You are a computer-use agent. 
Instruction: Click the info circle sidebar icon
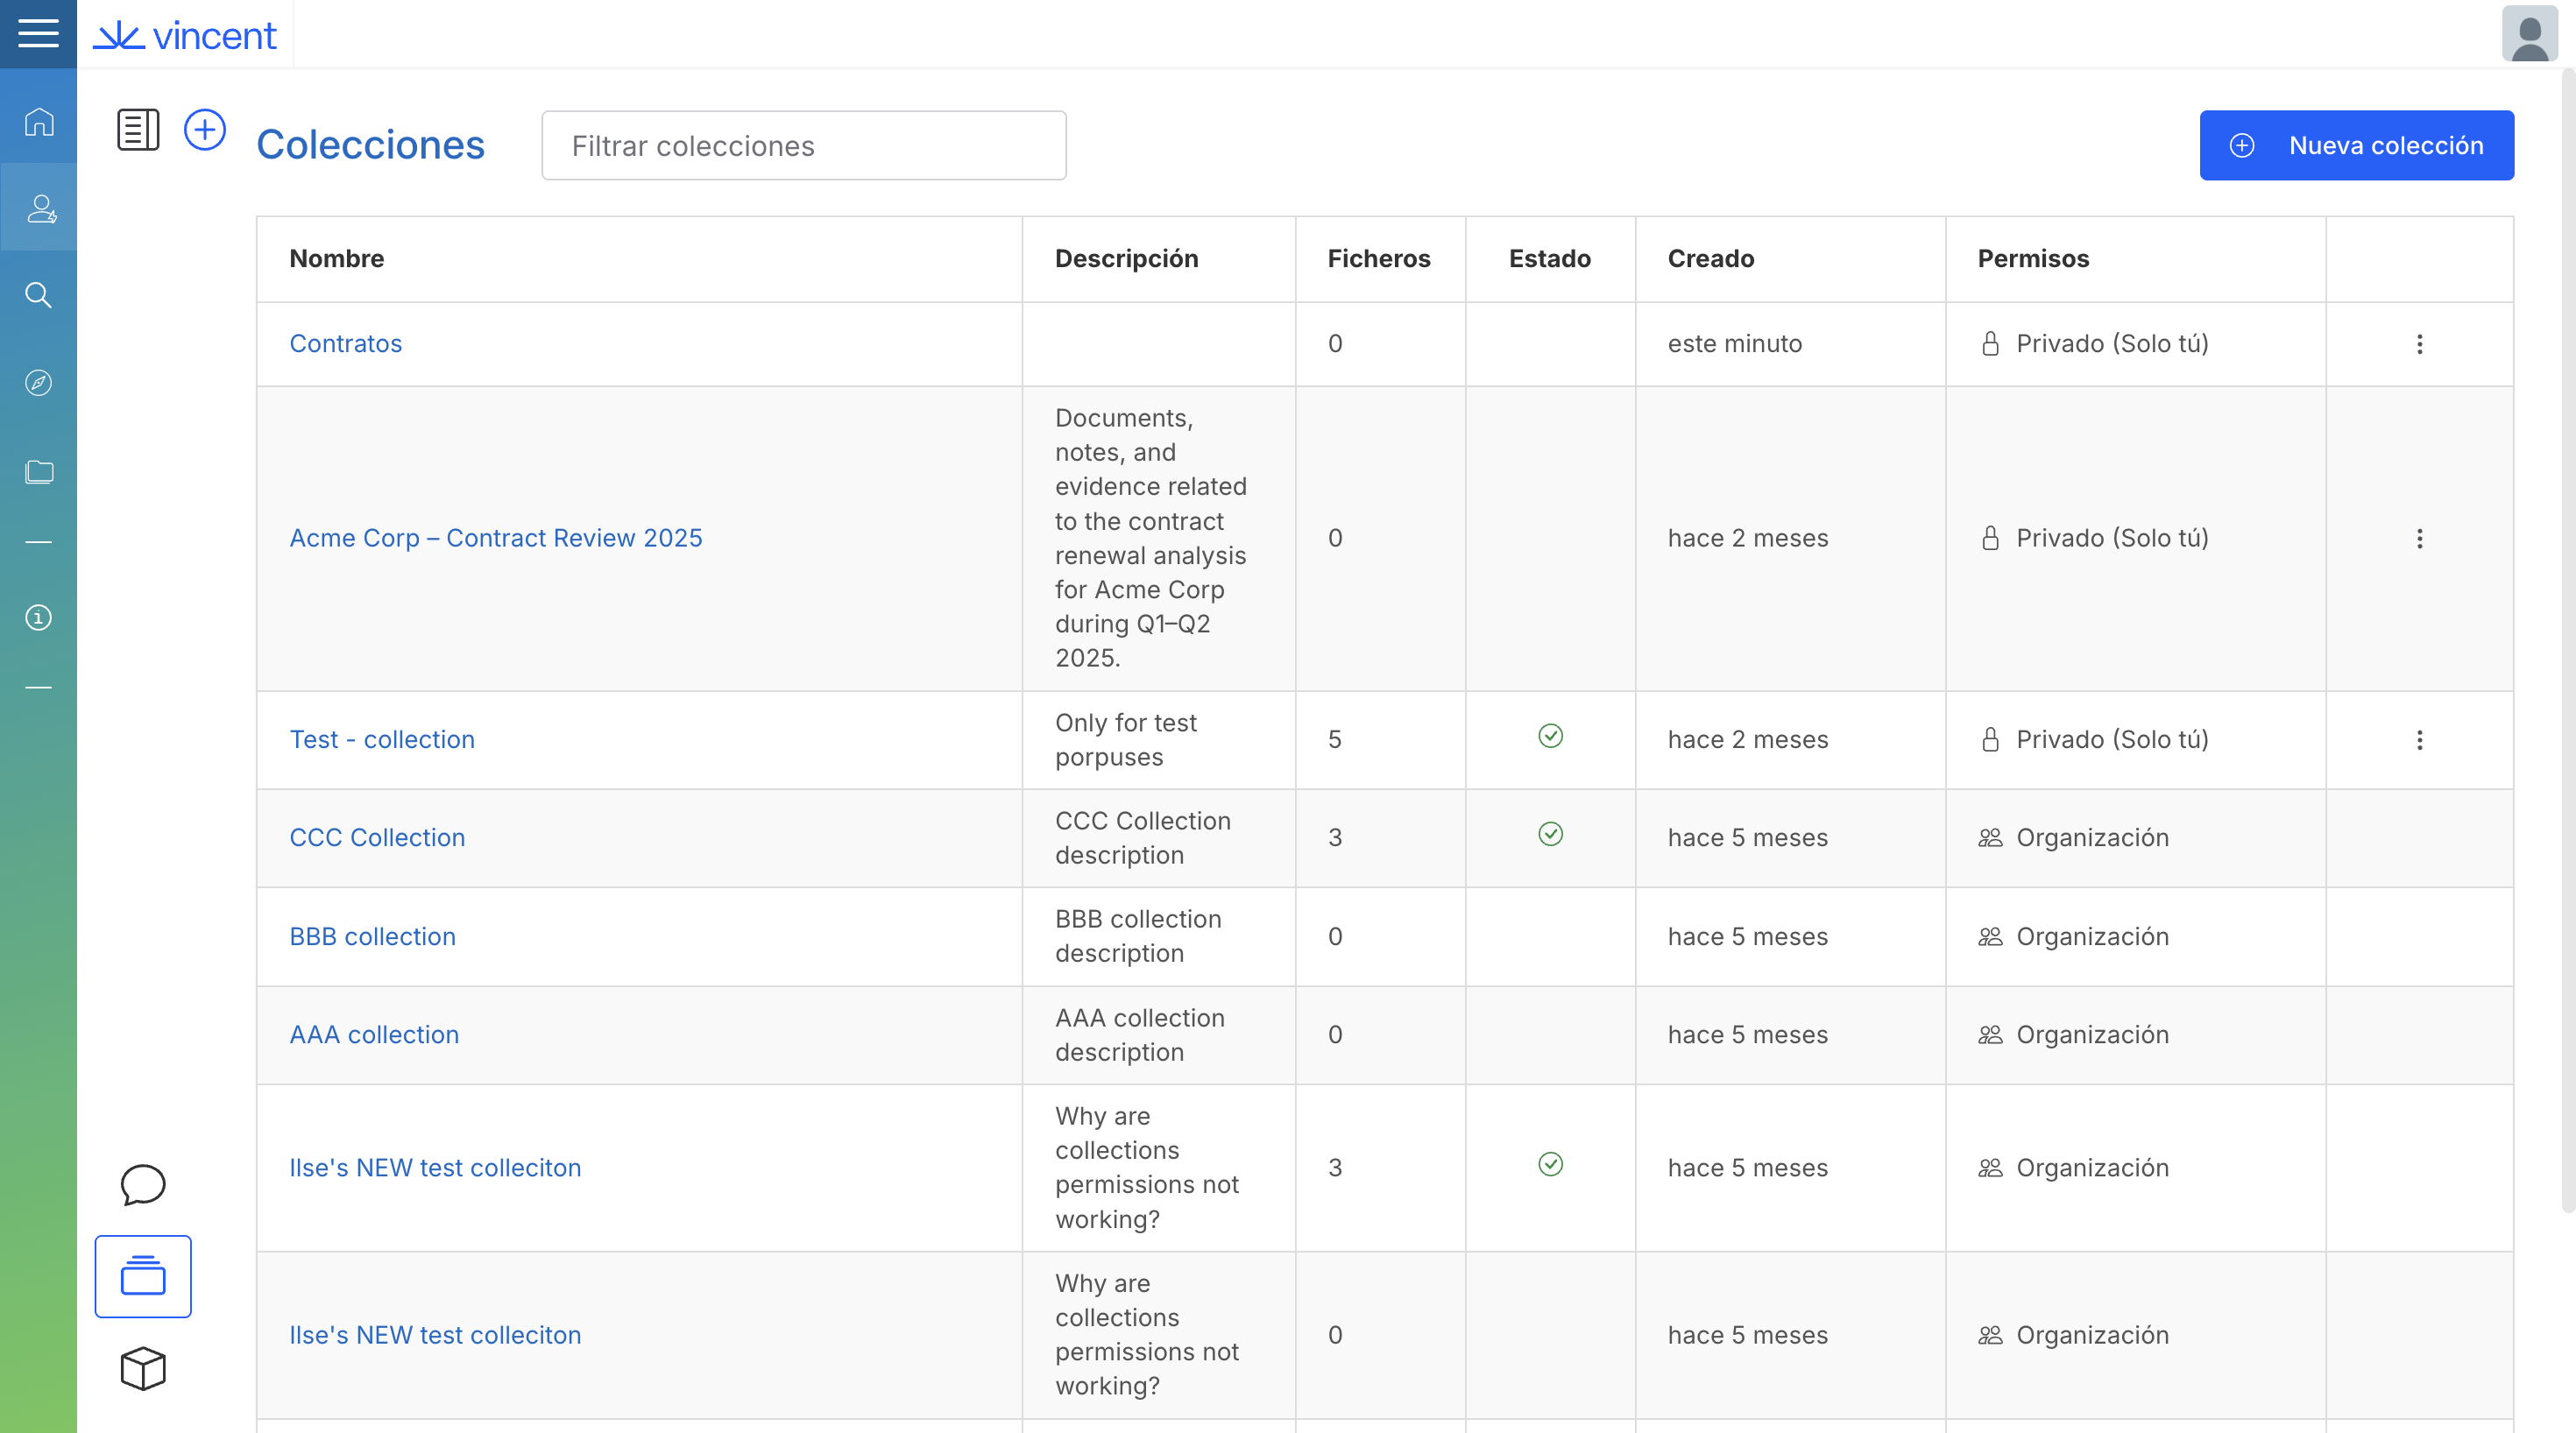38,617
